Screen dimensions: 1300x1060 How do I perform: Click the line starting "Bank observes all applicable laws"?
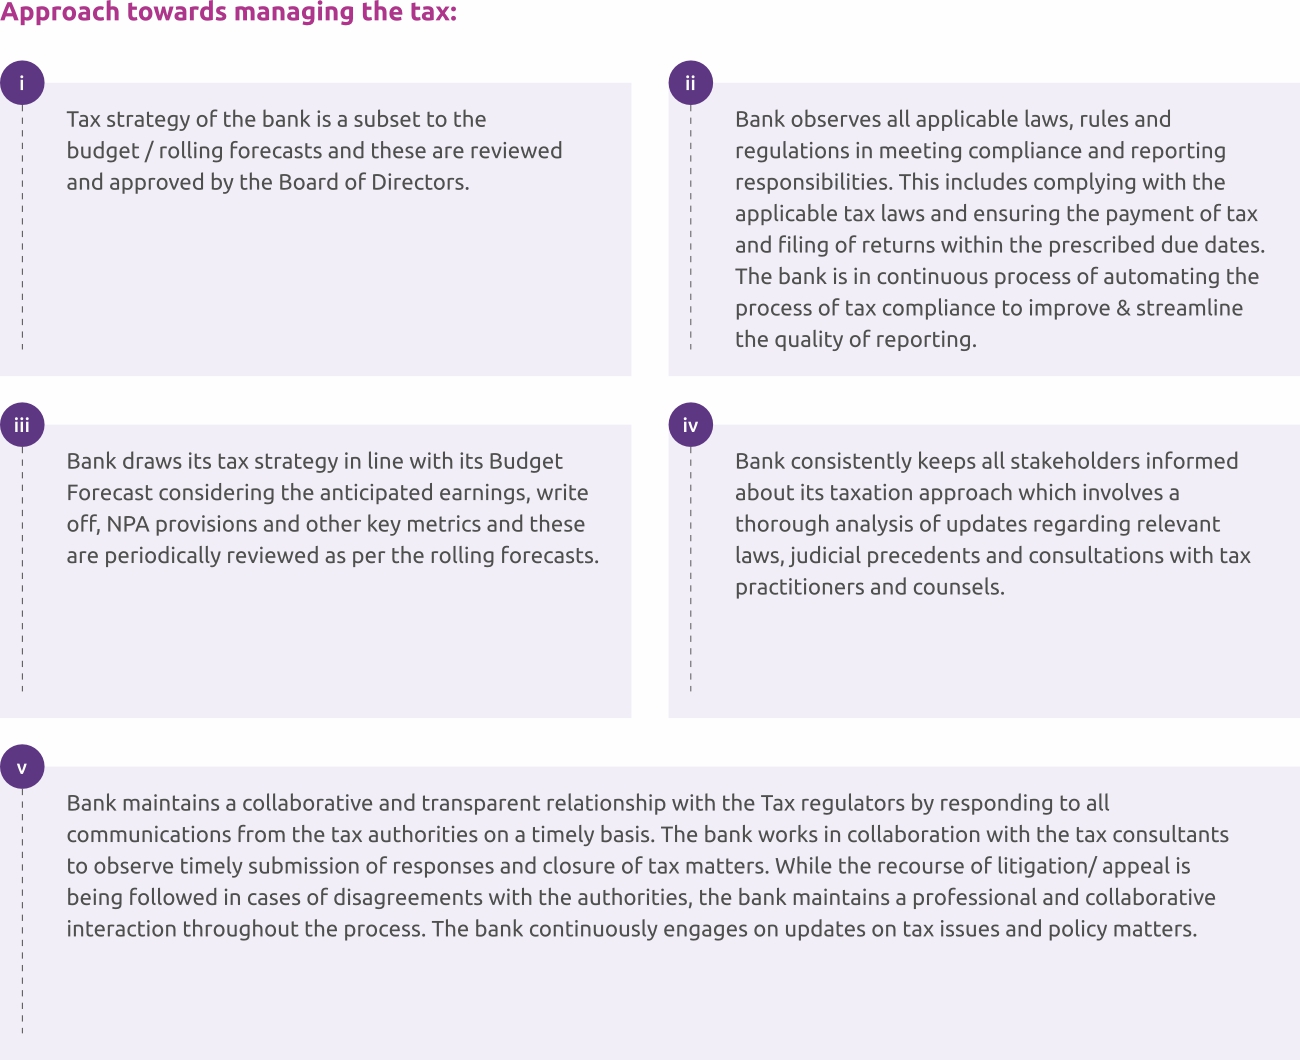(x=952, y=119)
